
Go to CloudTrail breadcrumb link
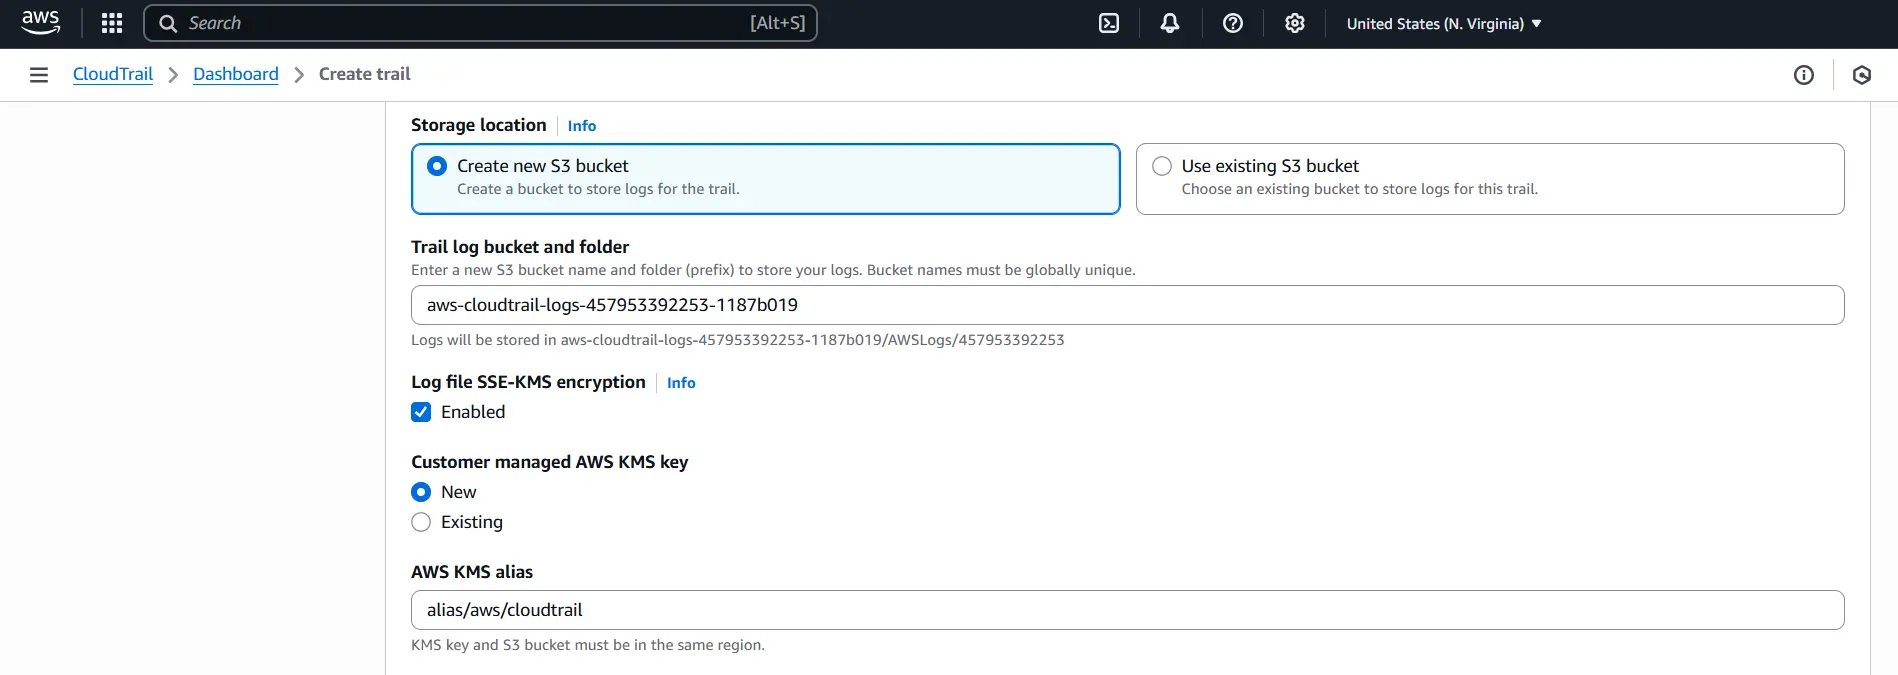click(x=113, y=74)
